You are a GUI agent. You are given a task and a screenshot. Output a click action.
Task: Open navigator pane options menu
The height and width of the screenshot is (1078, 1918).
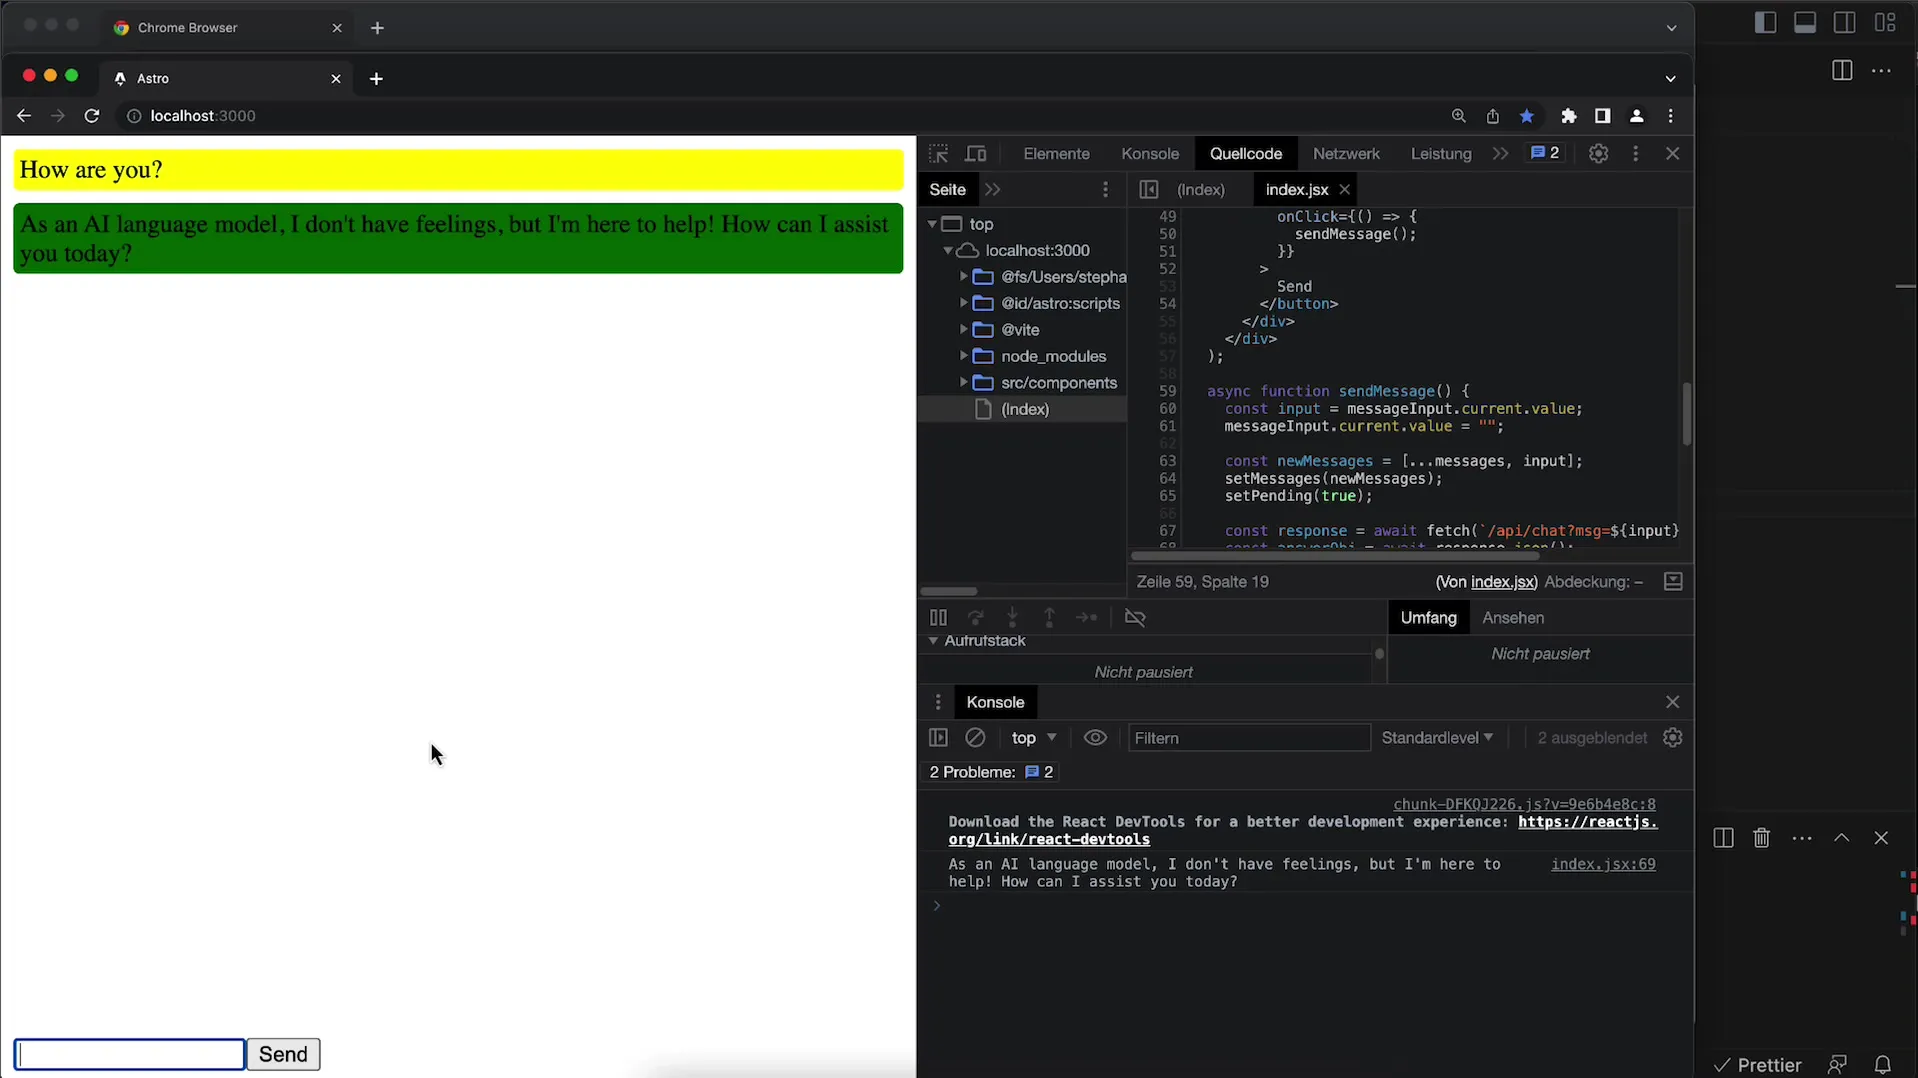click(1105, 190)
